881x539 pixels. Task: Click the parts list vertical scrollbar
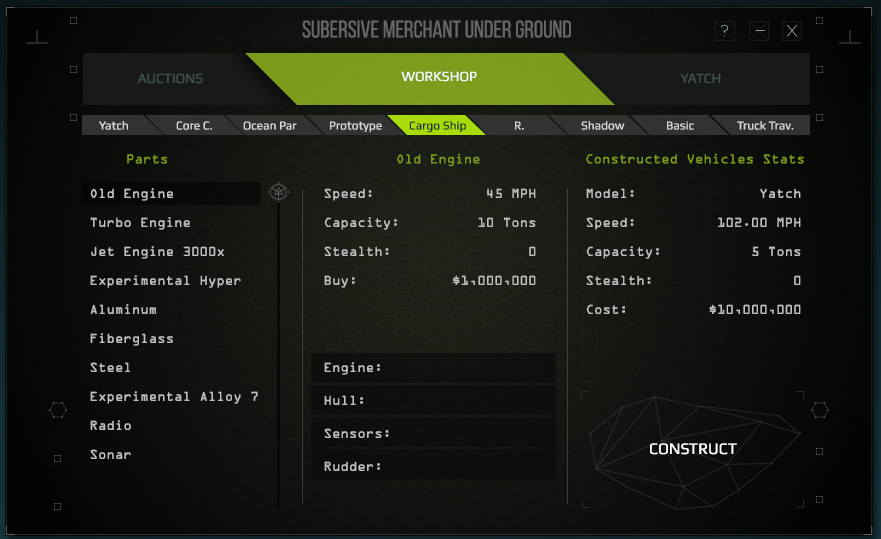278,350
